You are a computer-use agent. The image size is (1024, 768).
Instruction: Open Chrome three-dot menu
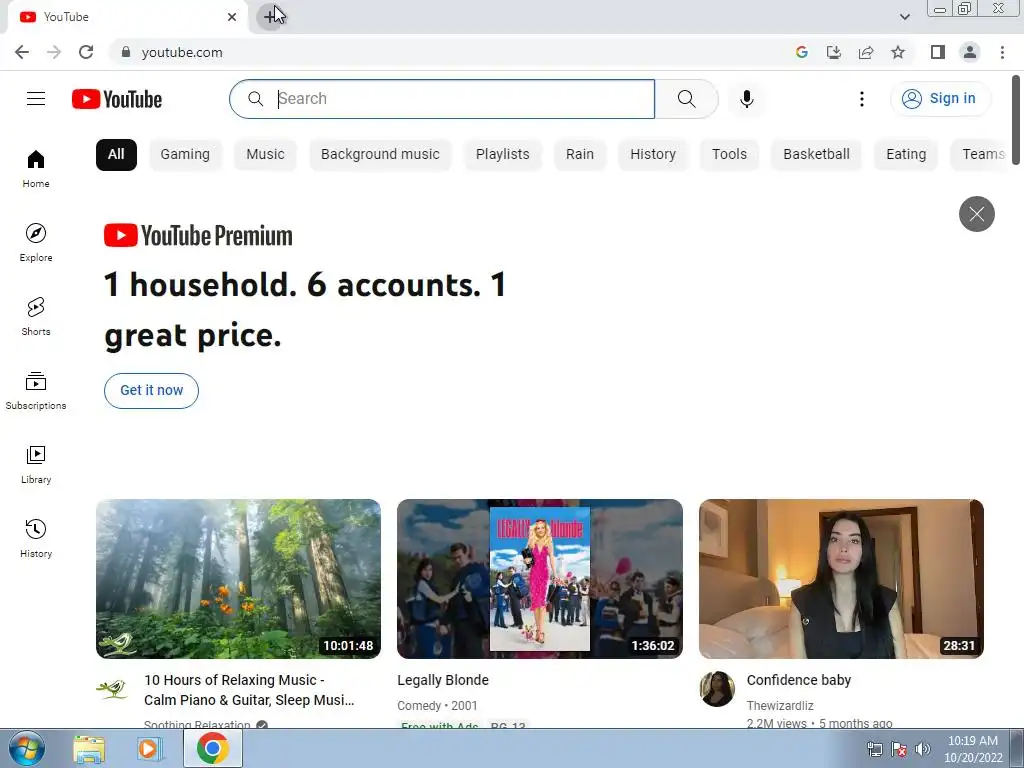(1002, 52)
